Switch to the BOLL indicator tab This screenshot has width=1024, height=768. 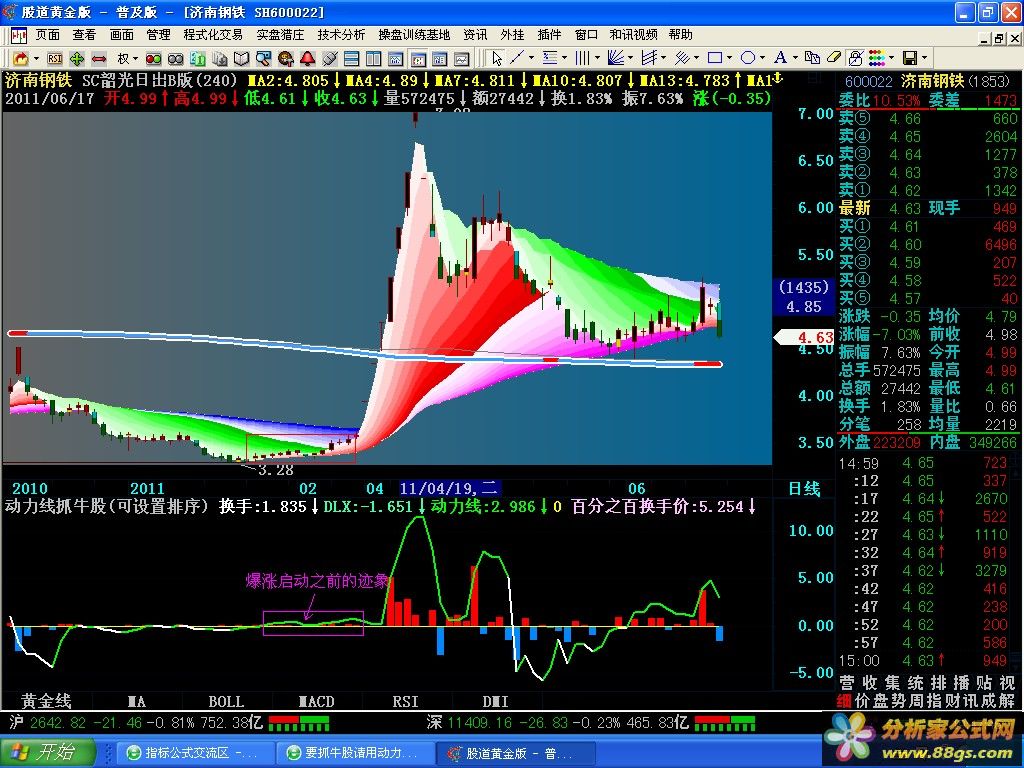tap(226, 701)
